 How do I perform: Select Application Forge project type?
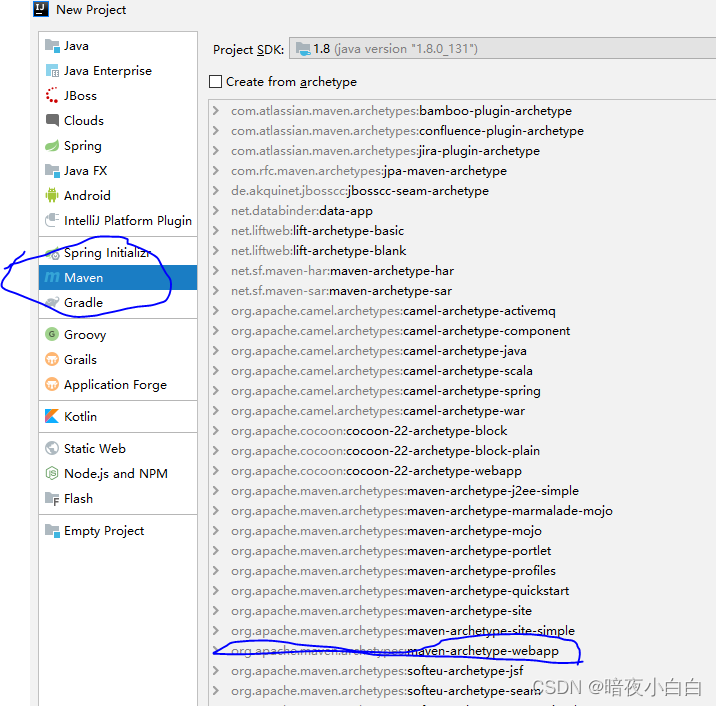point(118,385)
